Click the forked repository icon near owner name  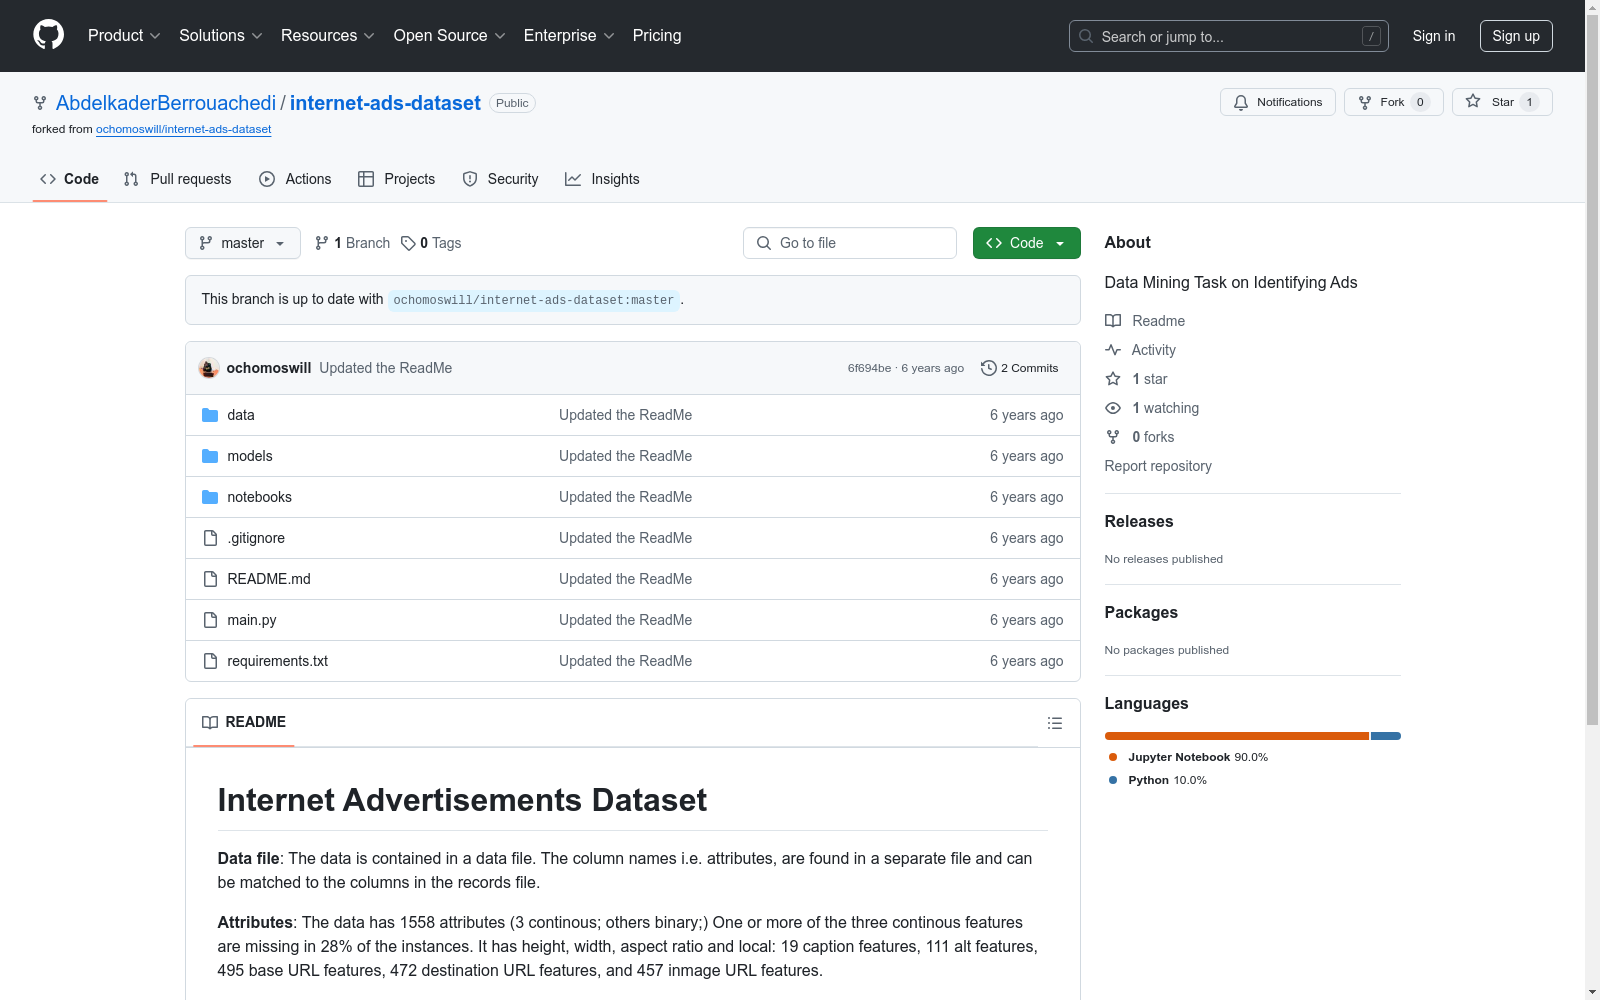40,103
